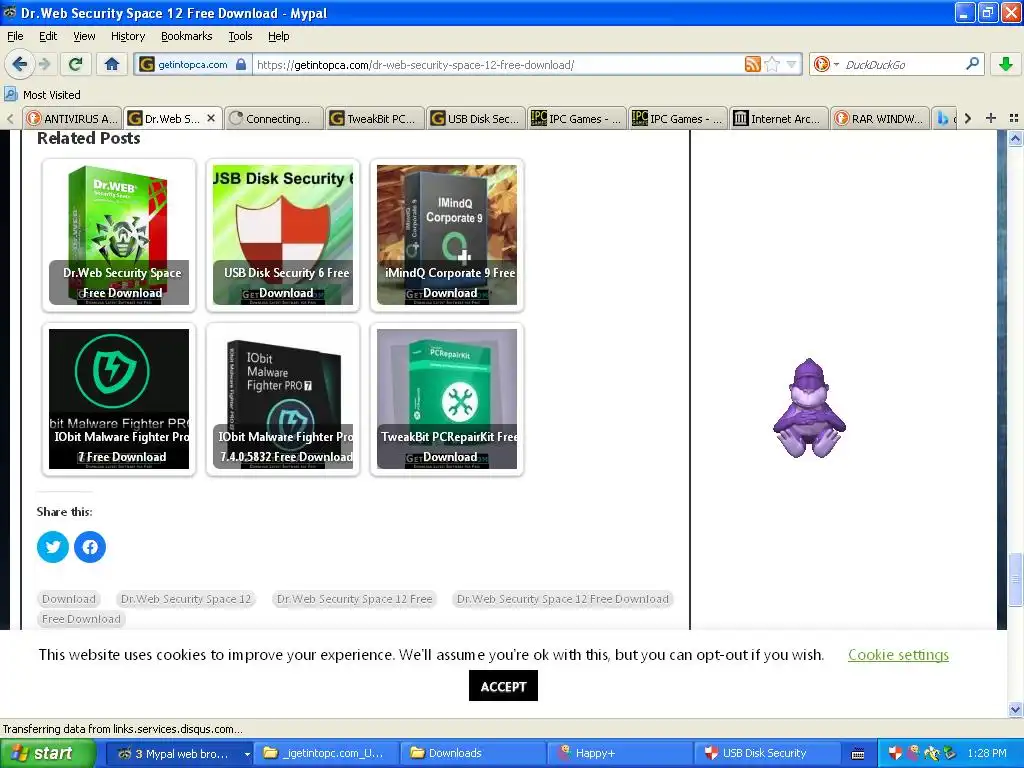Open a new tab with plus button
Image resolution: width=1024 pixels, height=768 pixels.
pos(991,118)
